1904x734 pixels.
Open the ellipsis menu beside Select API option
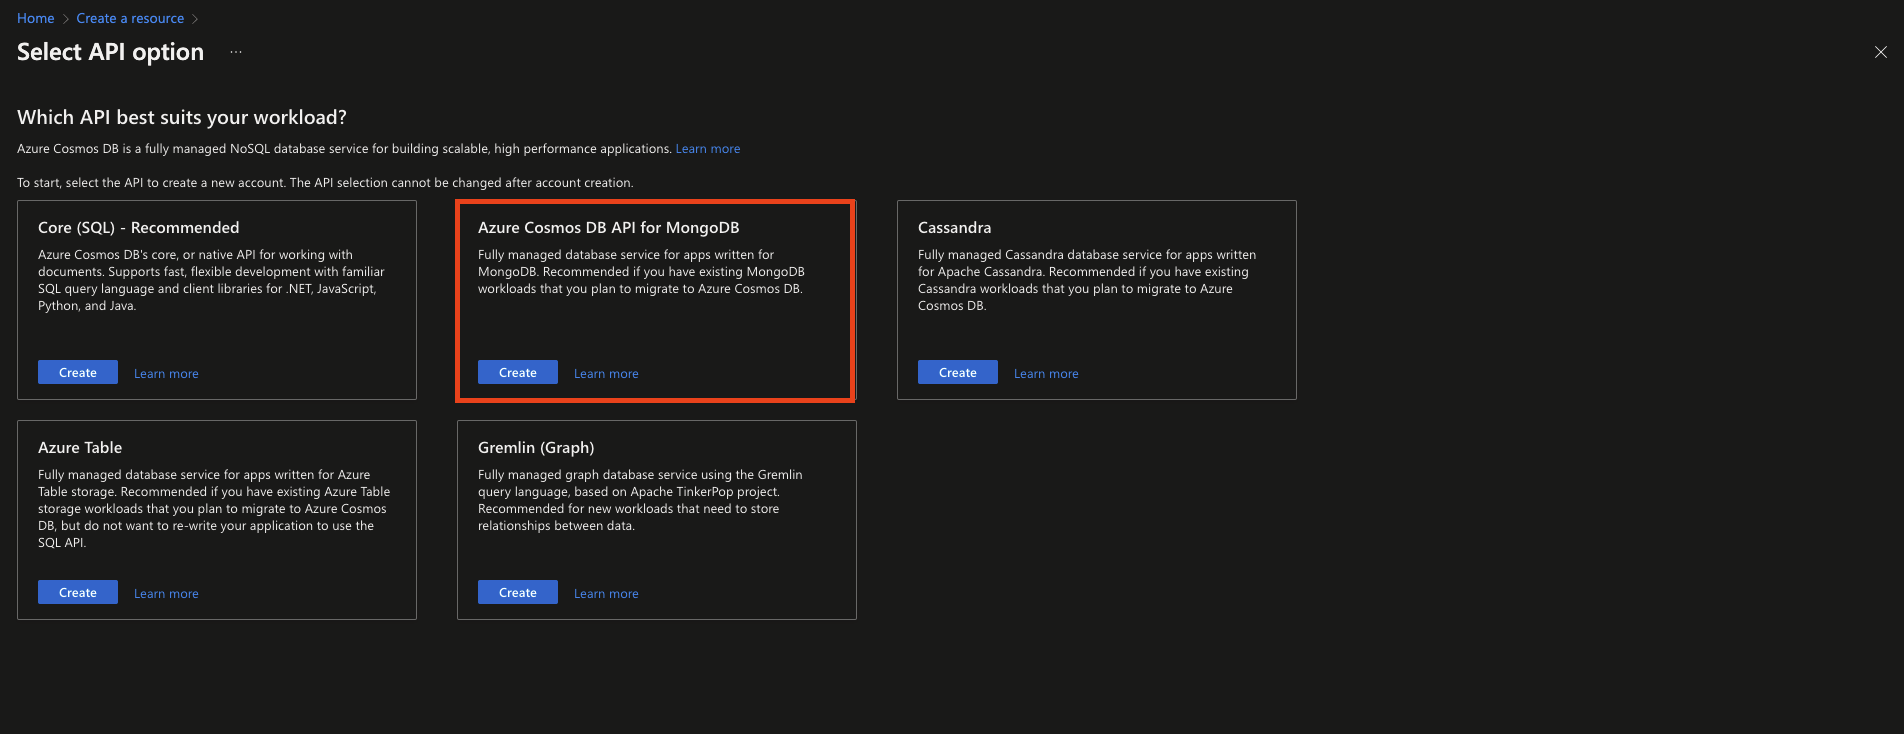(x=236, y=52)
